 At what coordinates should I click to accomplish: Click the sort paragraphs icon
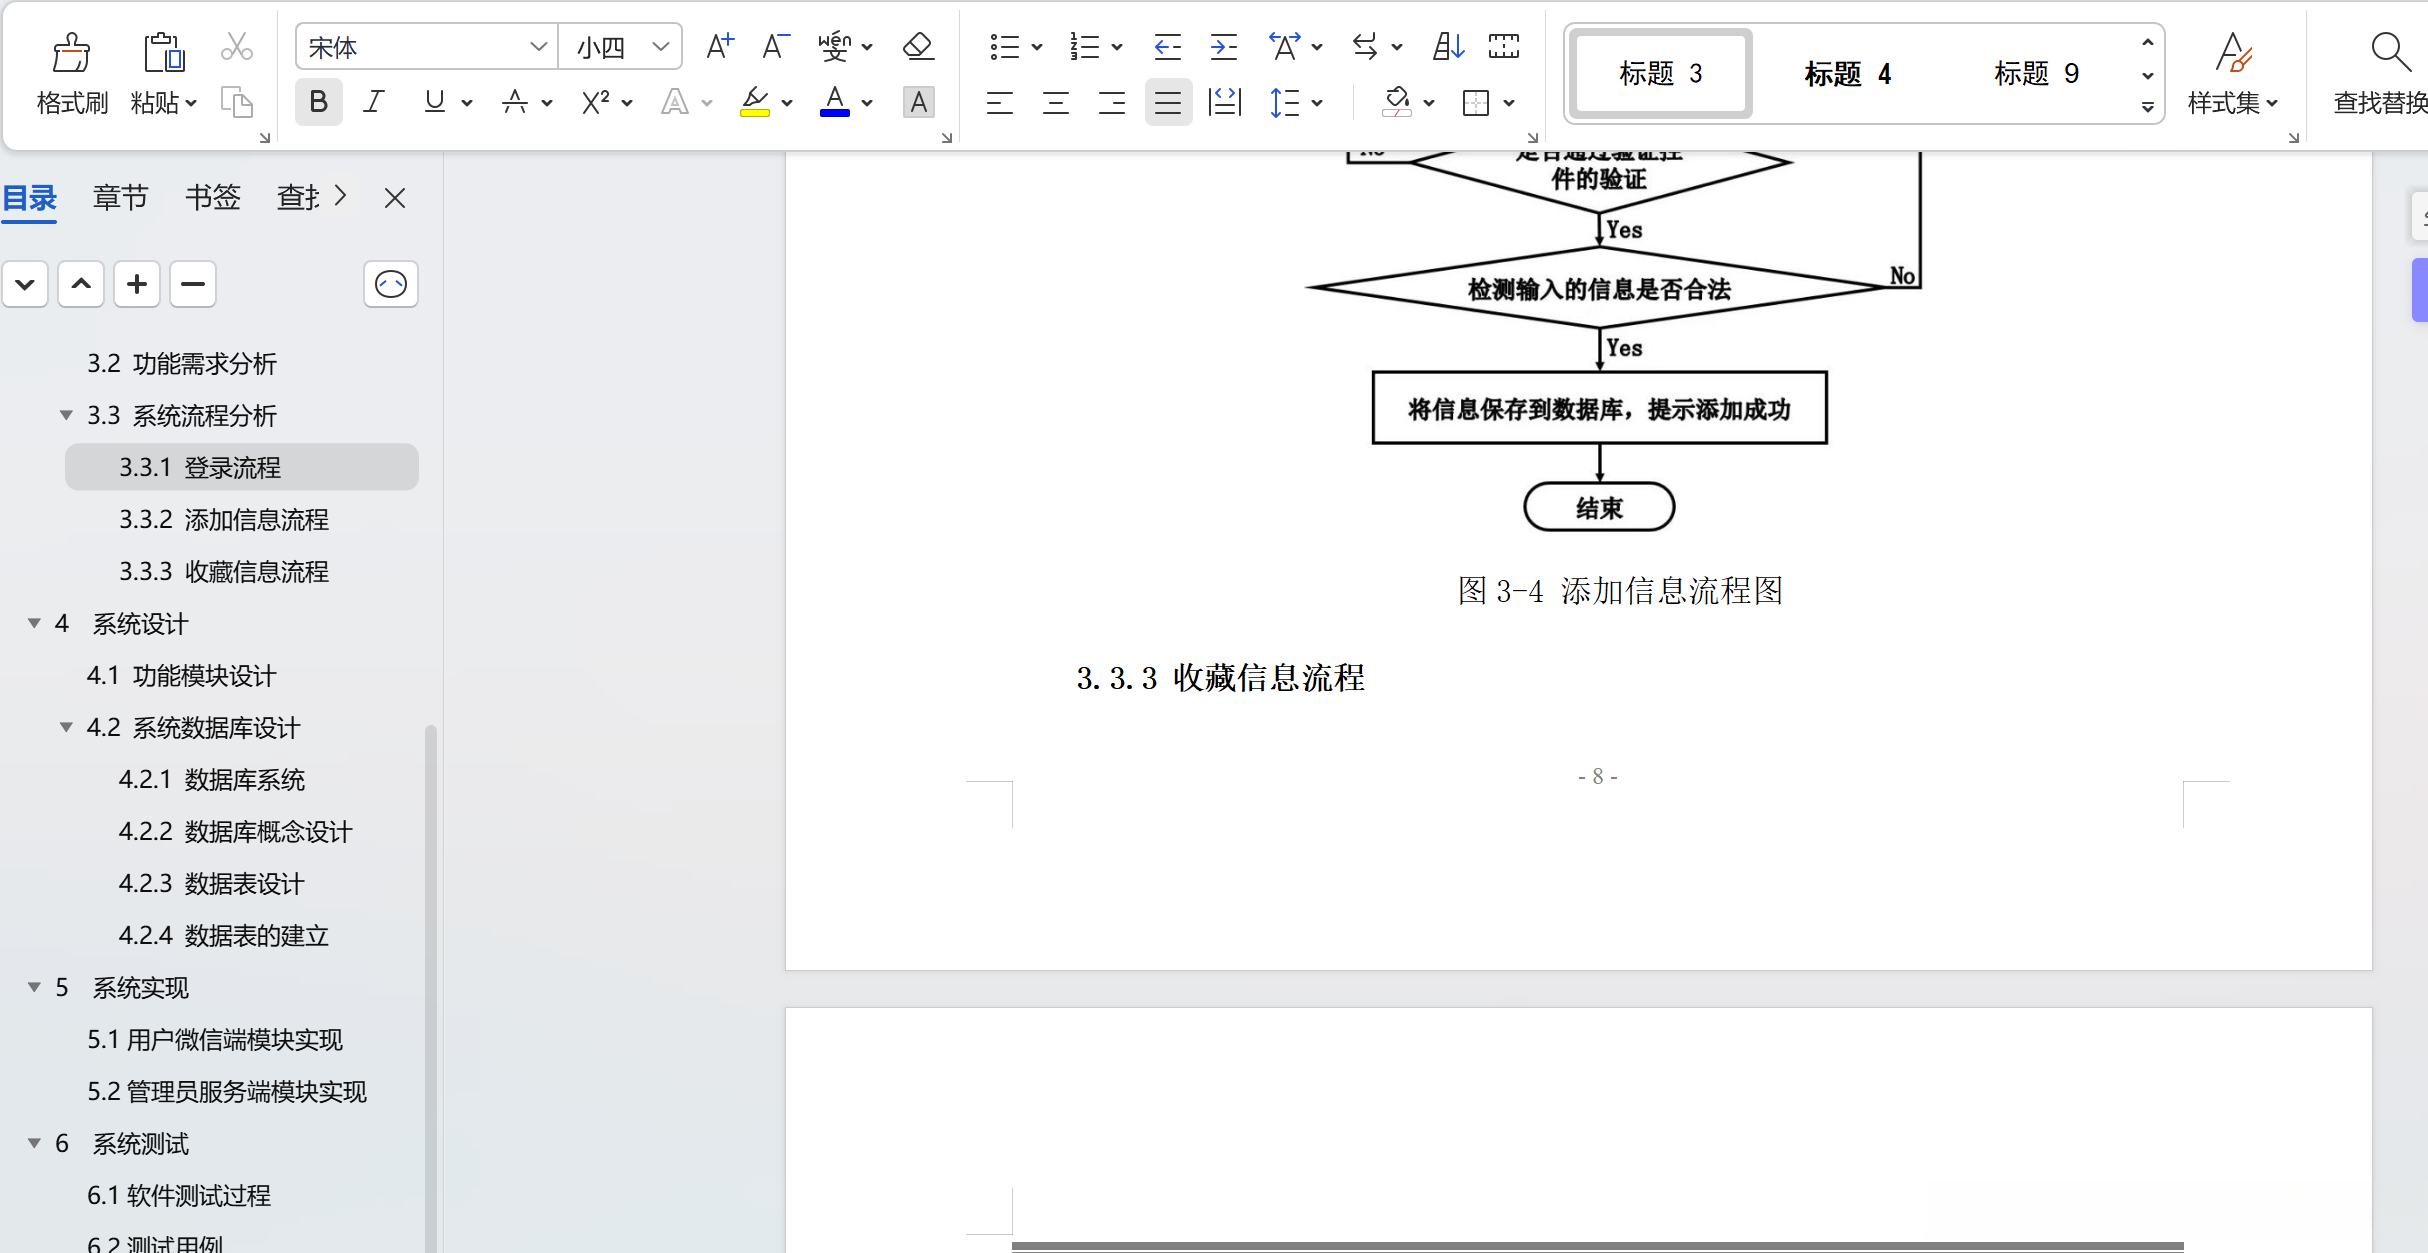click(x=1447, y=46)
